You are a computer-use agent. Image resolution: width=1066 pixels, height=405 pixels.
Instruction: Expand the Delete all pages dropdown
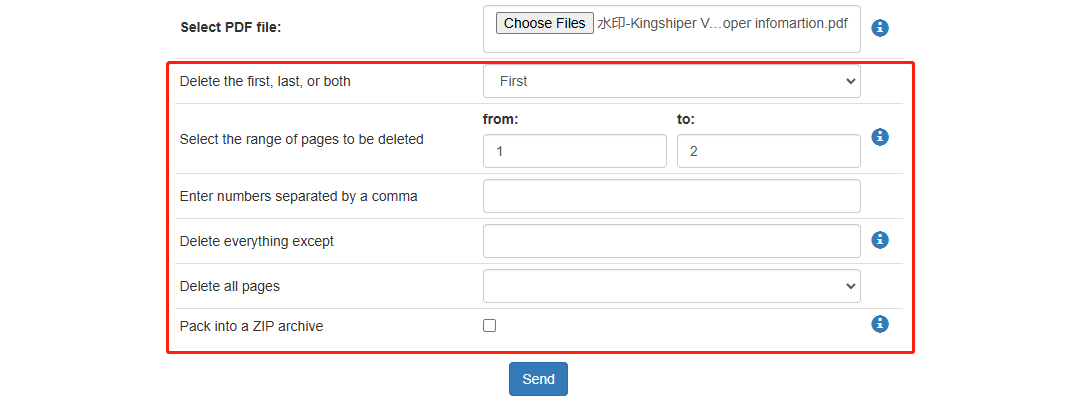click(672, 286)
